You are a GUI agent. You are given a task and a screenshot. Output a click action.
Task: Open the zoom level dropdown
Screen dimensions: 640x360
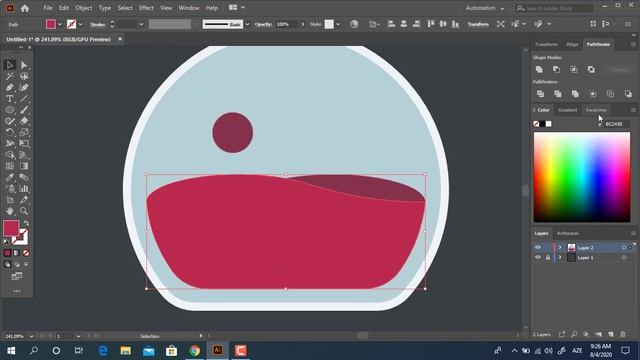pyautogui.click(x=31, y=336)
